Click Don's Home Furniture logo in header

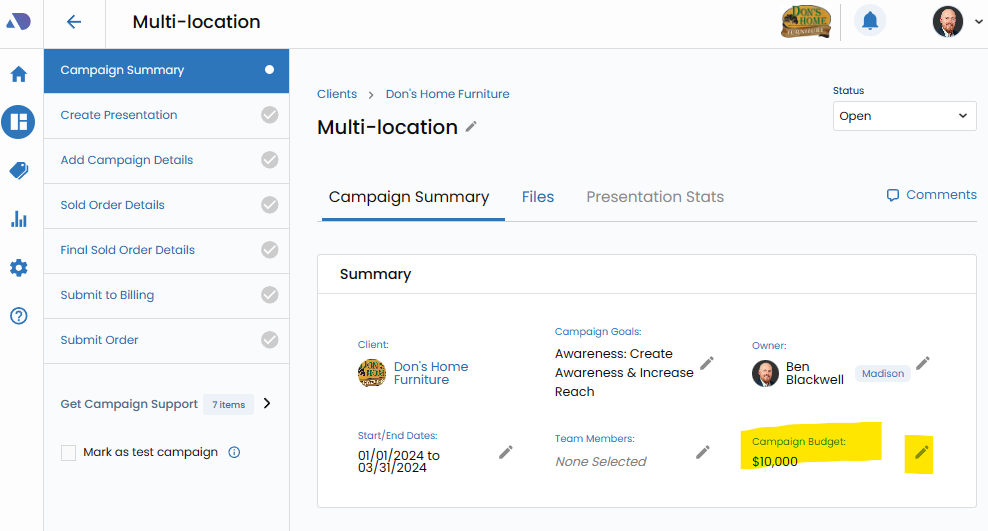pyautogui.click(x=805, y=21)
